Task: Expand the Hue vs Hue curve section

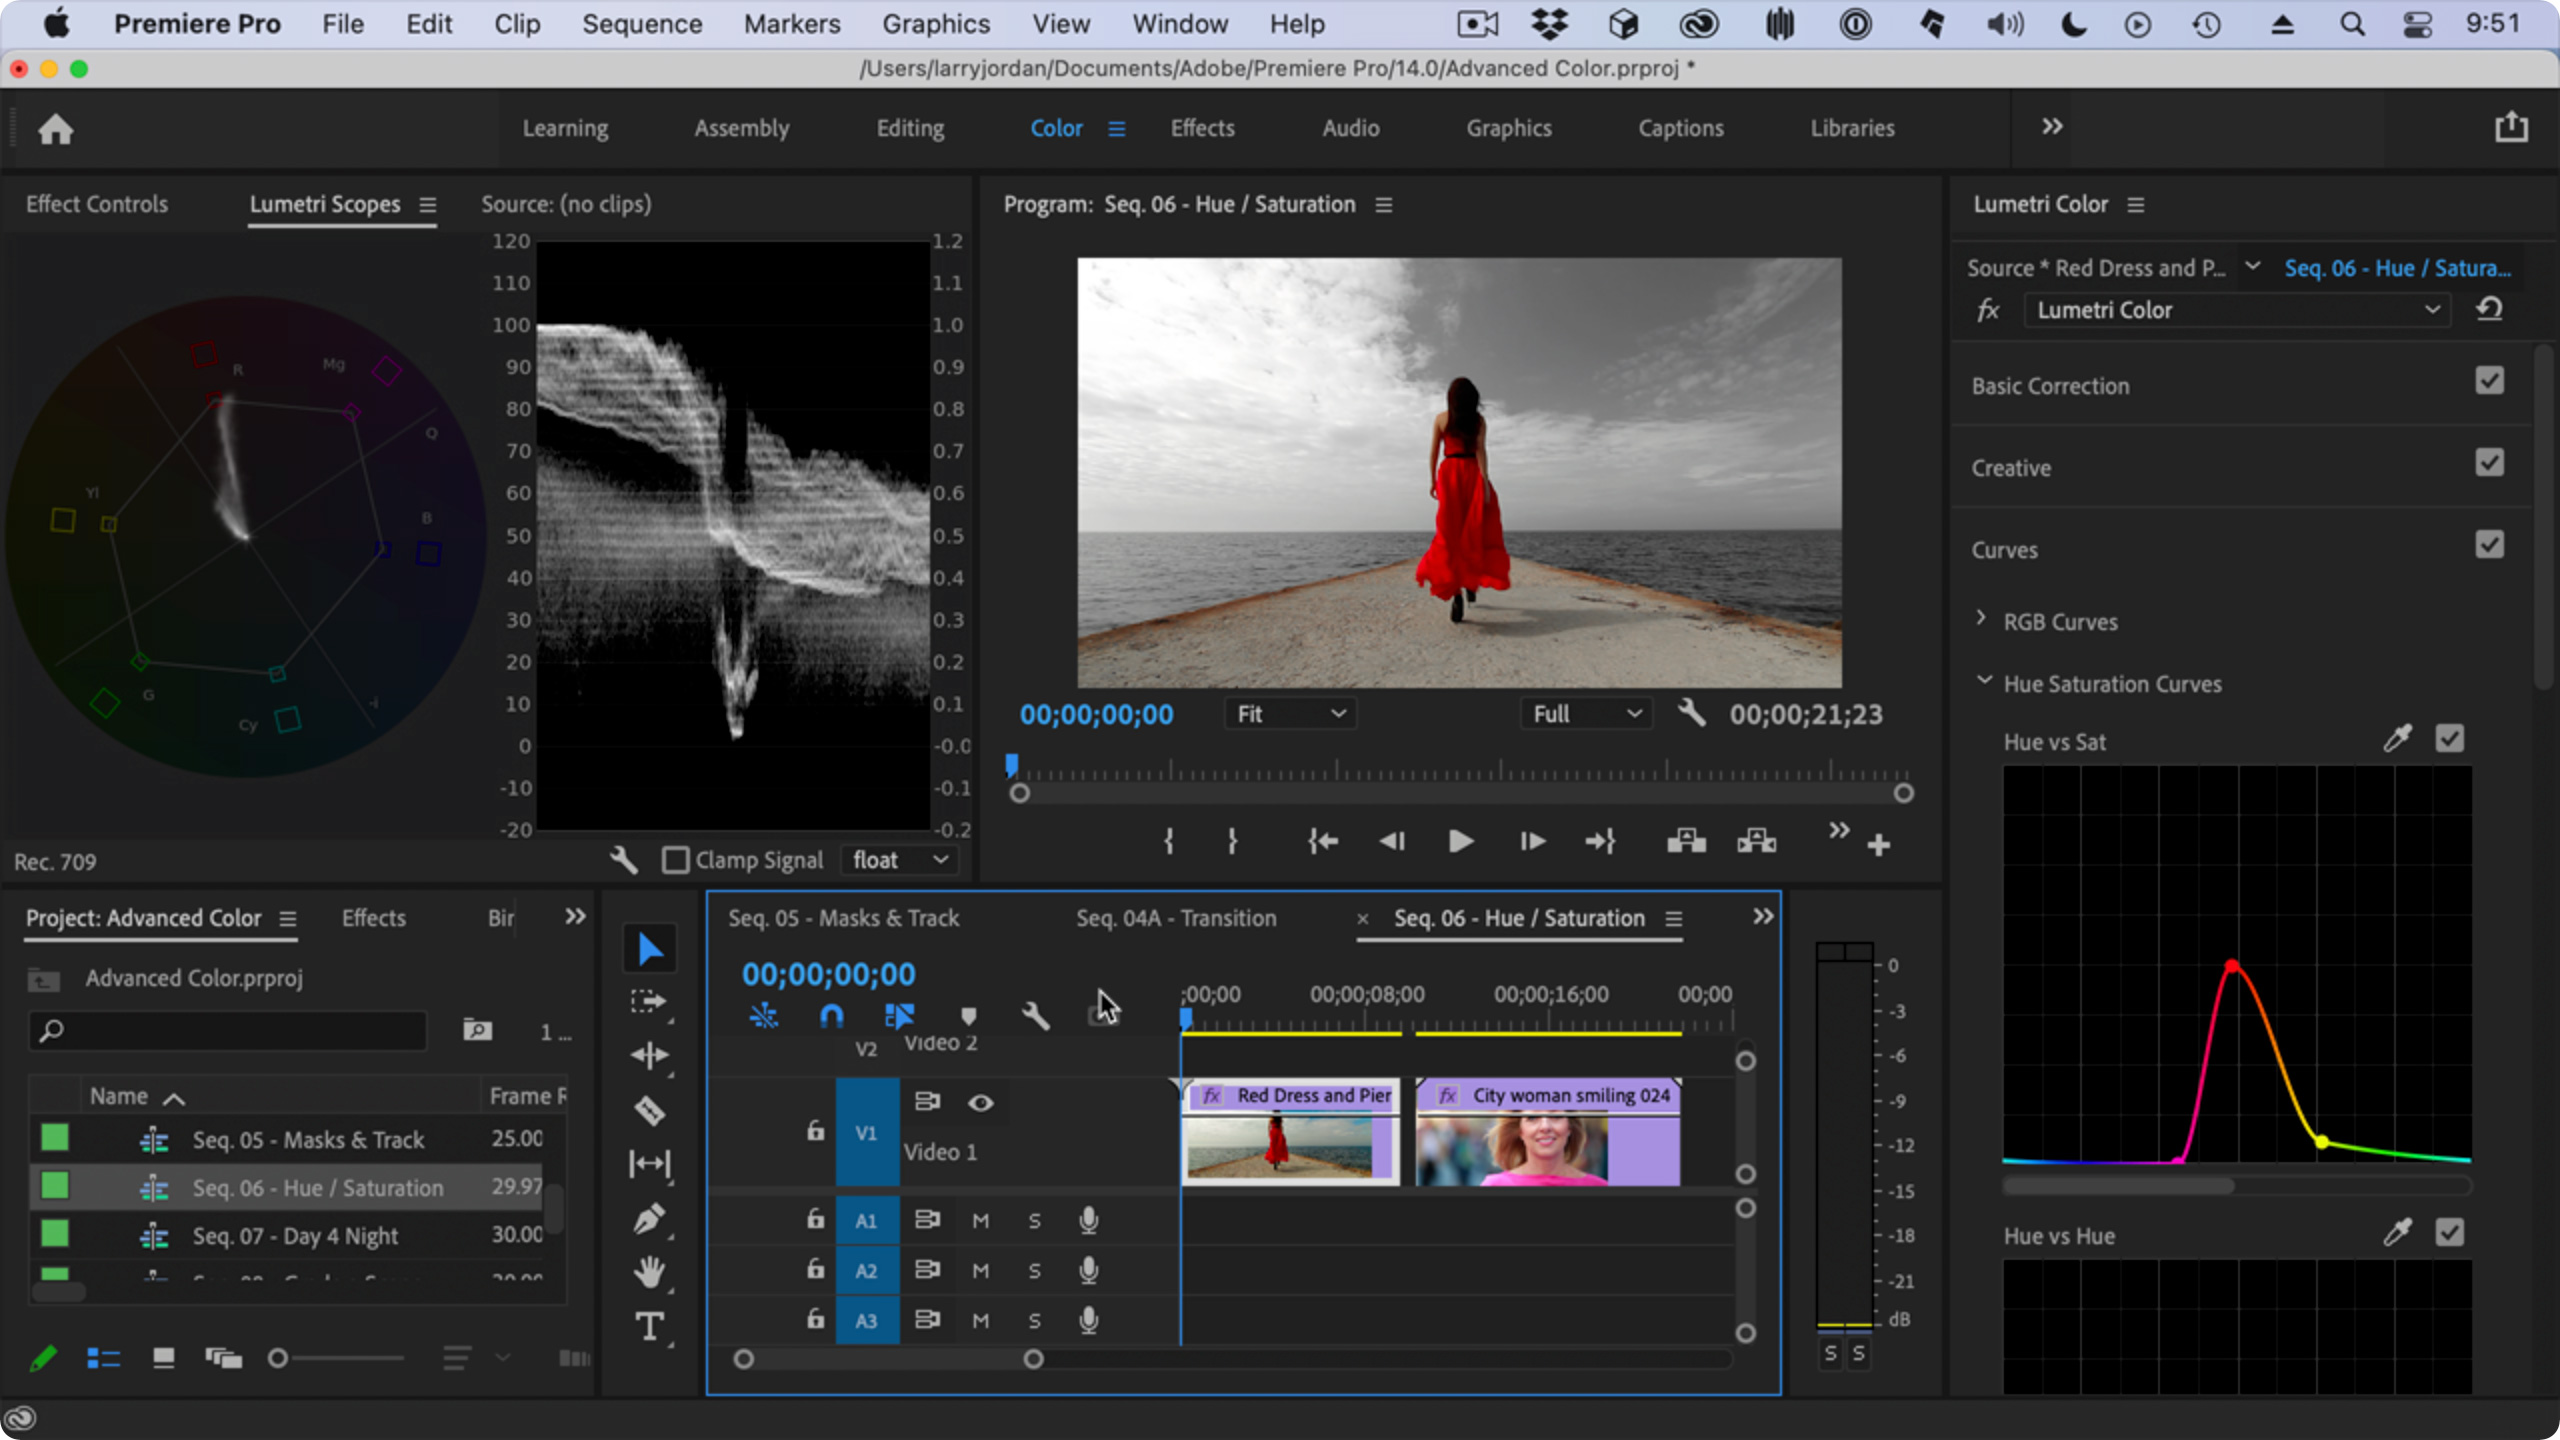Action: click(2059, 1234)
